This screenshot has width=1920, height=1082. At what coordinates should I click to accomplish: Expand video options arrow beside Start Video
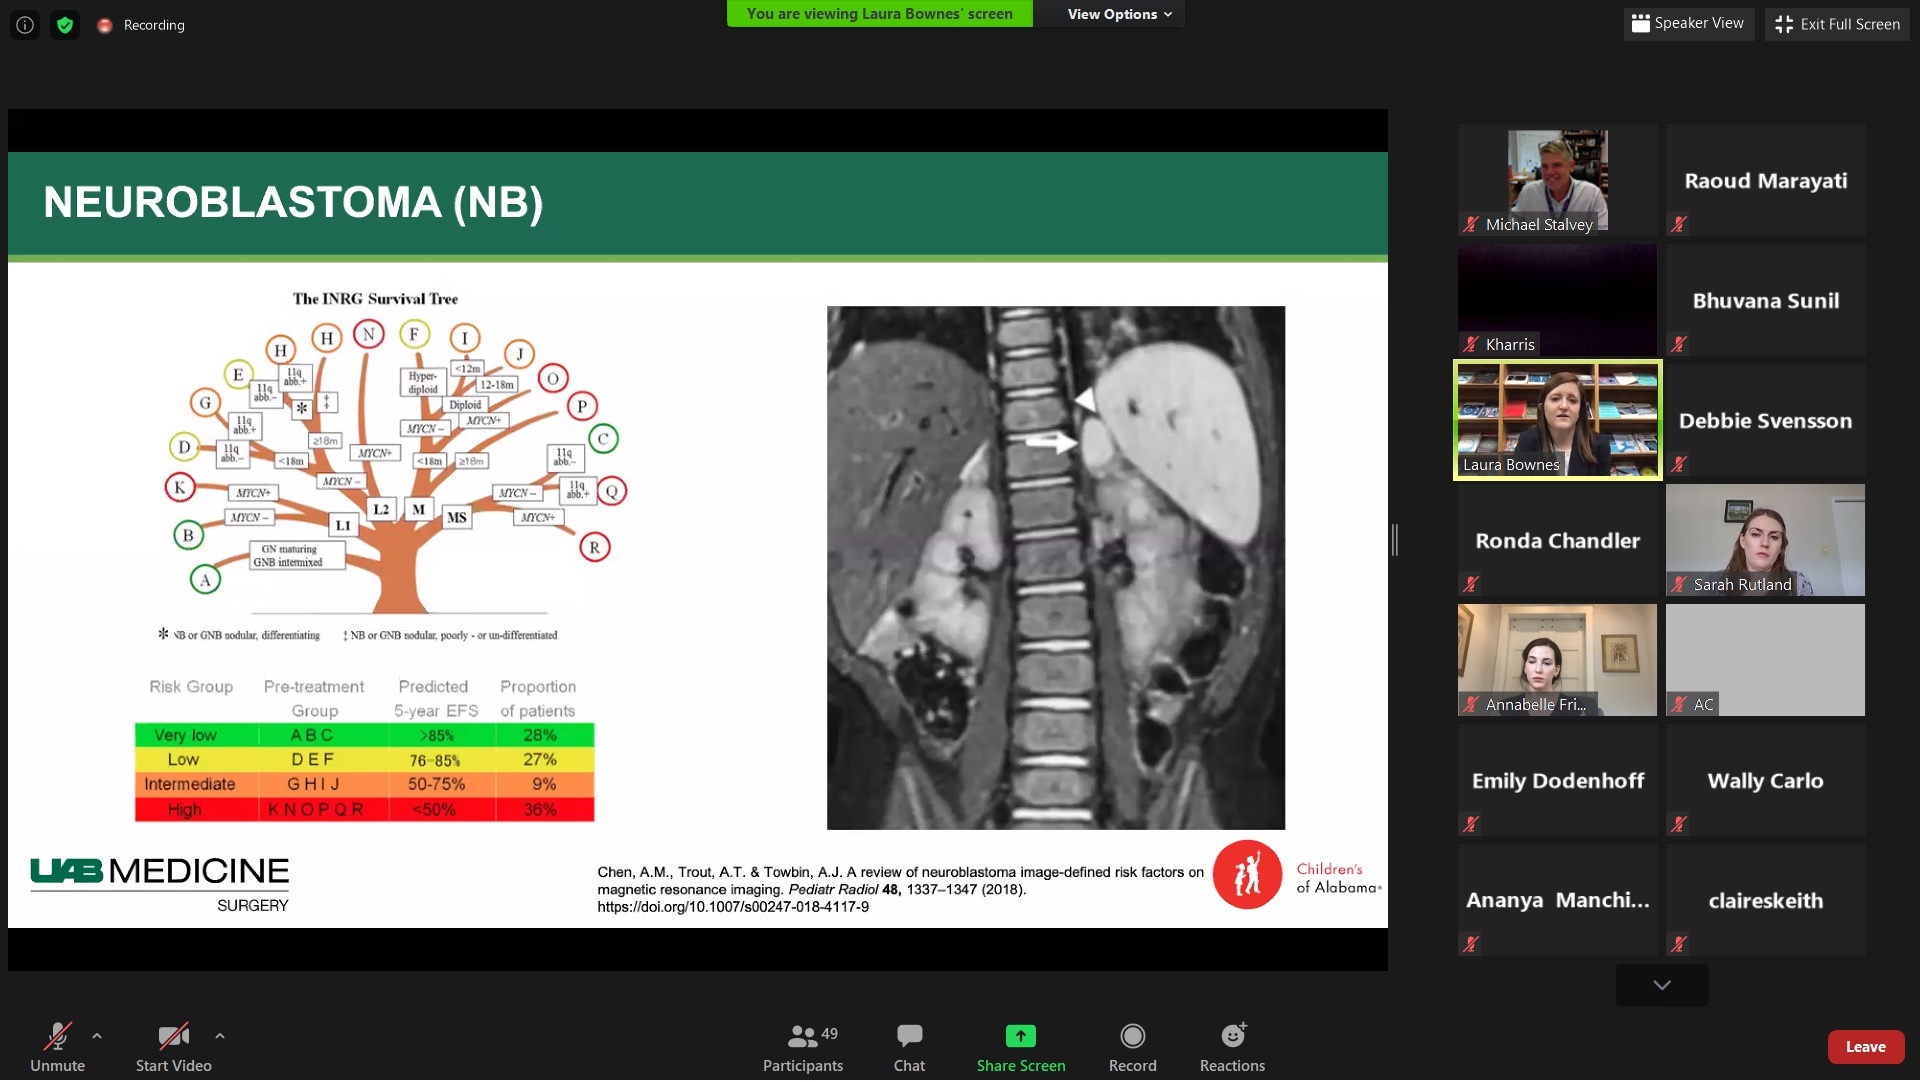click(x=220, y=1037)
